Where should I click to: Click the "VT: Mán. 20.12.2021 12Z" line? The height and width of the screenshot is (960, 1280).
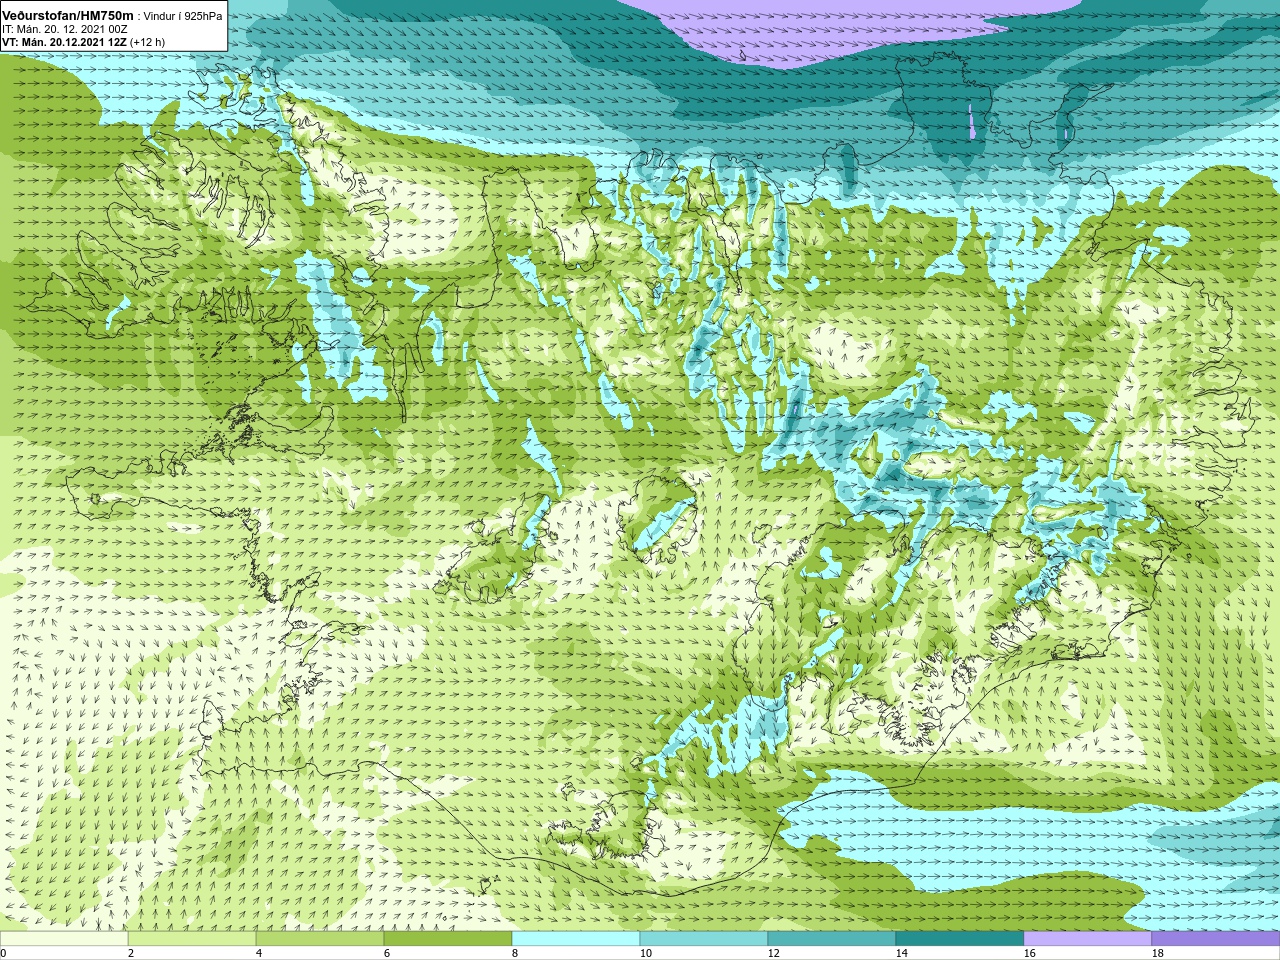[x=64, y=42]
